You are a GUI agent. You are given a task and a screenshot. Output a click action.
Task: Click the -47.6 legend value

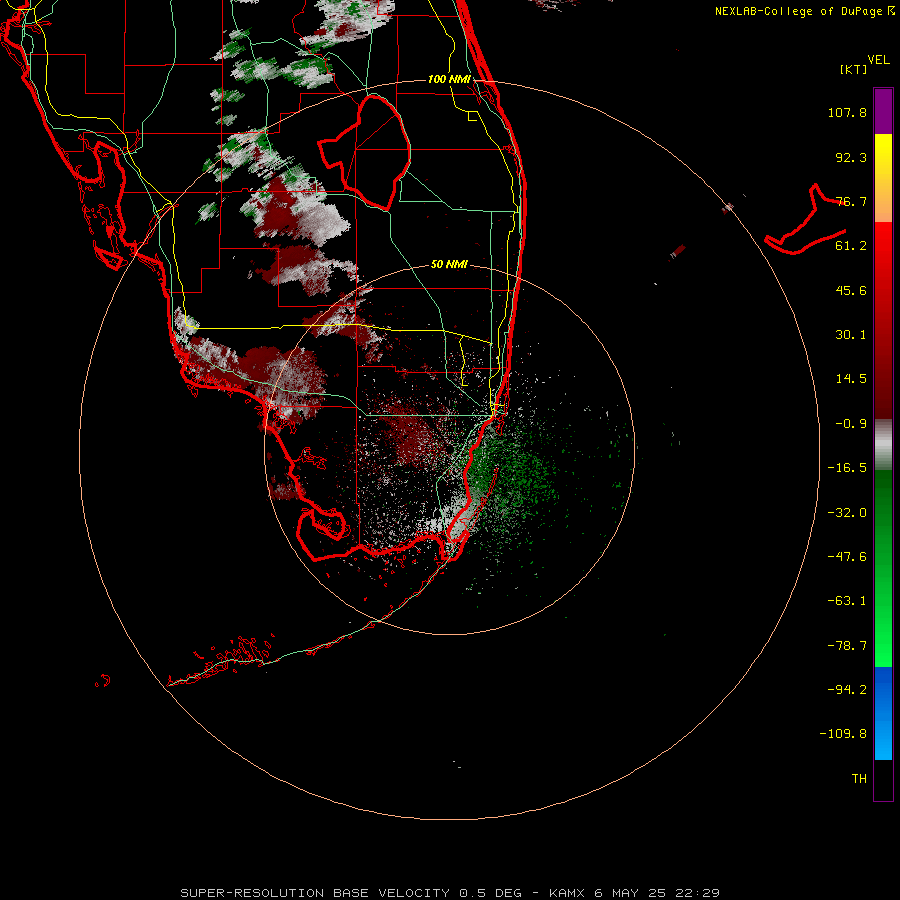[x=847, y=557]
